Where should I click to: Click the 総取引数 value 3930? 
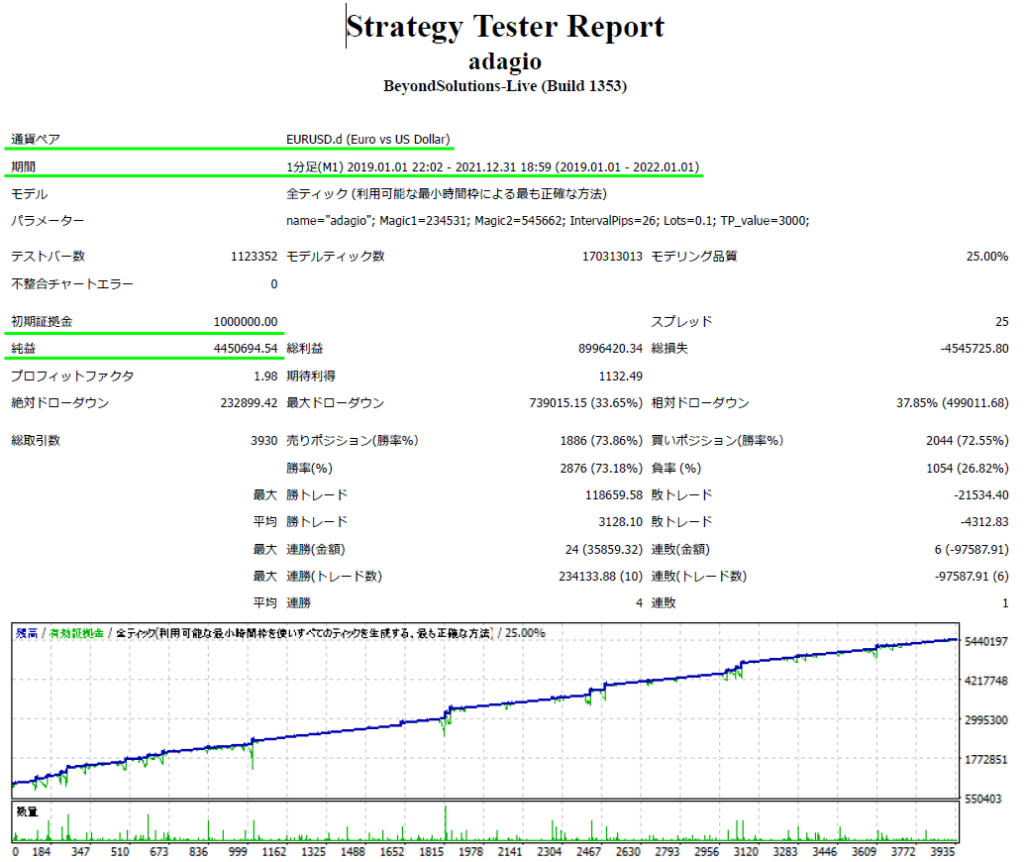[x=264, y=441]
